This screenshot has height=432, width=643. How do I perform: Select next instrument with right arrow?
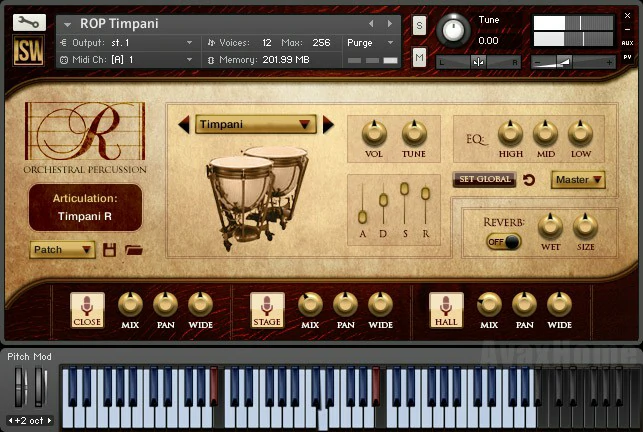328,125
